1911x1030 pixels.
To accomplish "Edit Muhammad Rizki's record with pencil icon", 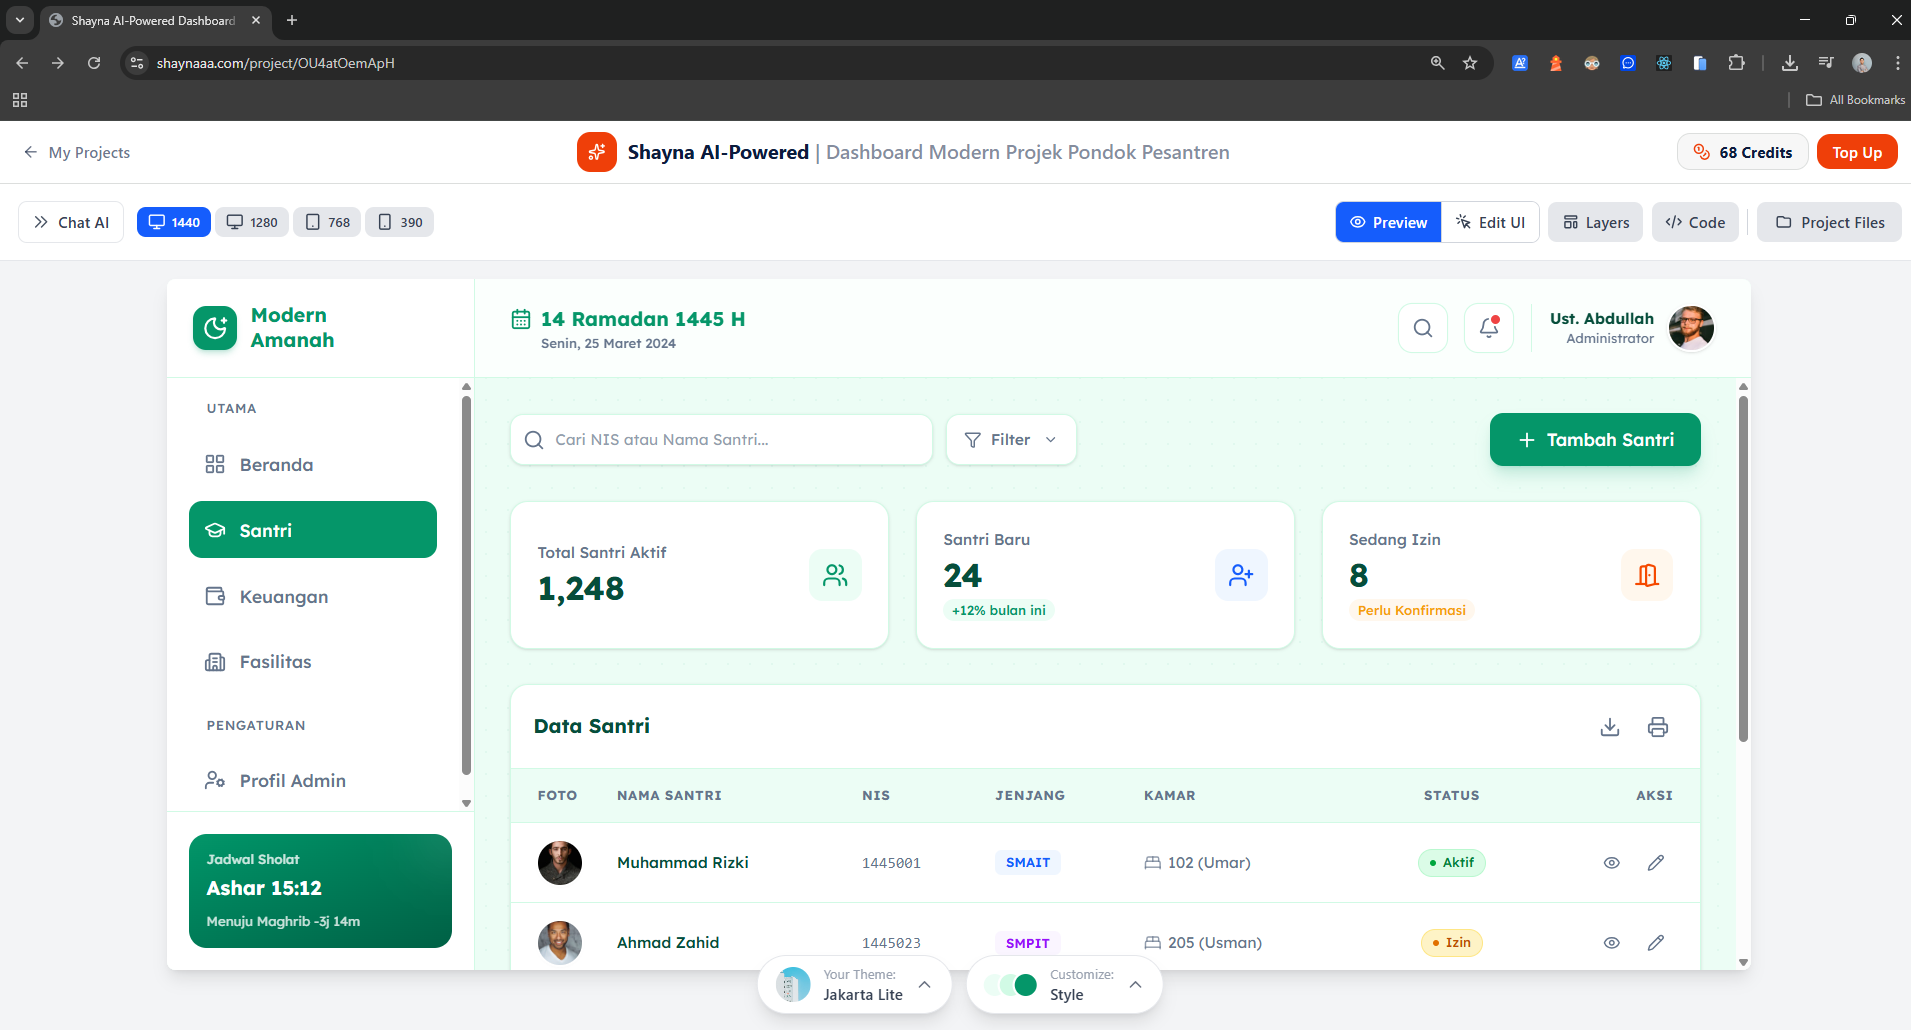I will (x=1655, y=863).
